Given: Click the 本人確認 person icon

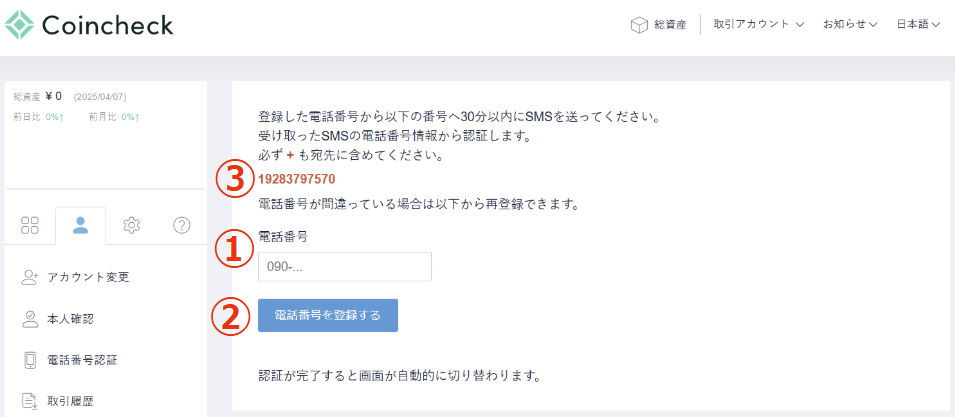Looking at the screenshot, I should click(30, 318).
